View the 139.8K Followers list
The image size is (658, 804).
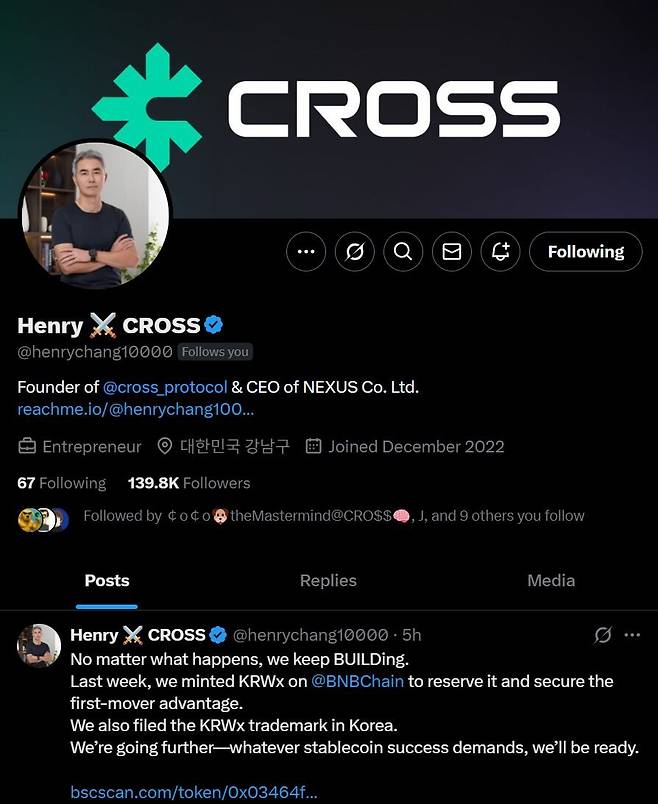(x=189, y=483)
